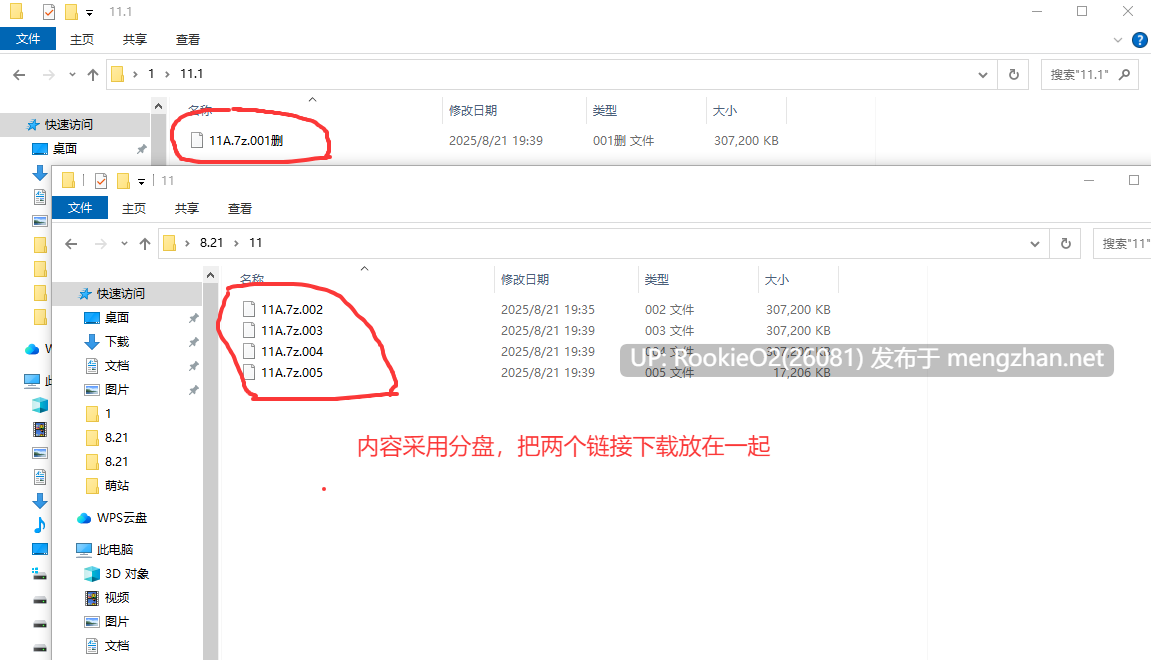Image resolution: width=1151 pixels, height=660 pixels.
Task: Open the 文件 tab in the 11 window
Action: tap(80, 208)
